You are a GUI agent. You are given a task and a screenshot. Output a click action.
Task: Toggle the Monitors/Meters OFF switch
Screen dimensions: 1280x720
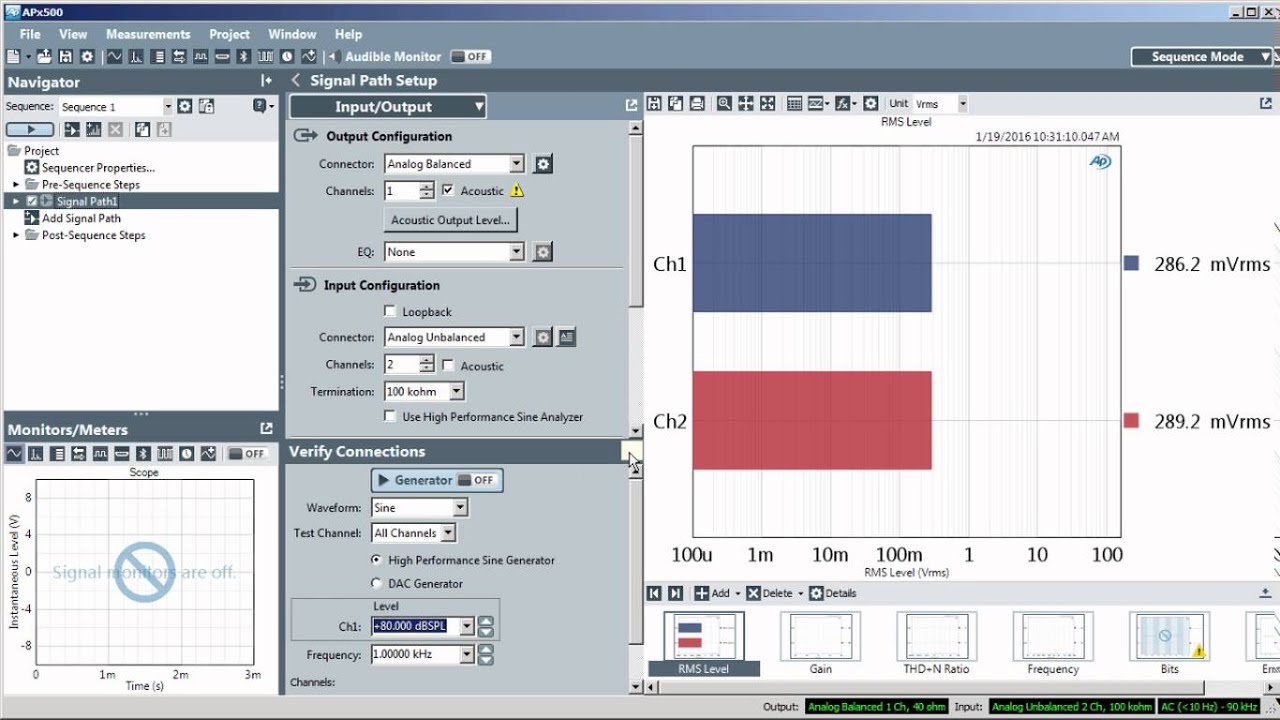point(248,454)
